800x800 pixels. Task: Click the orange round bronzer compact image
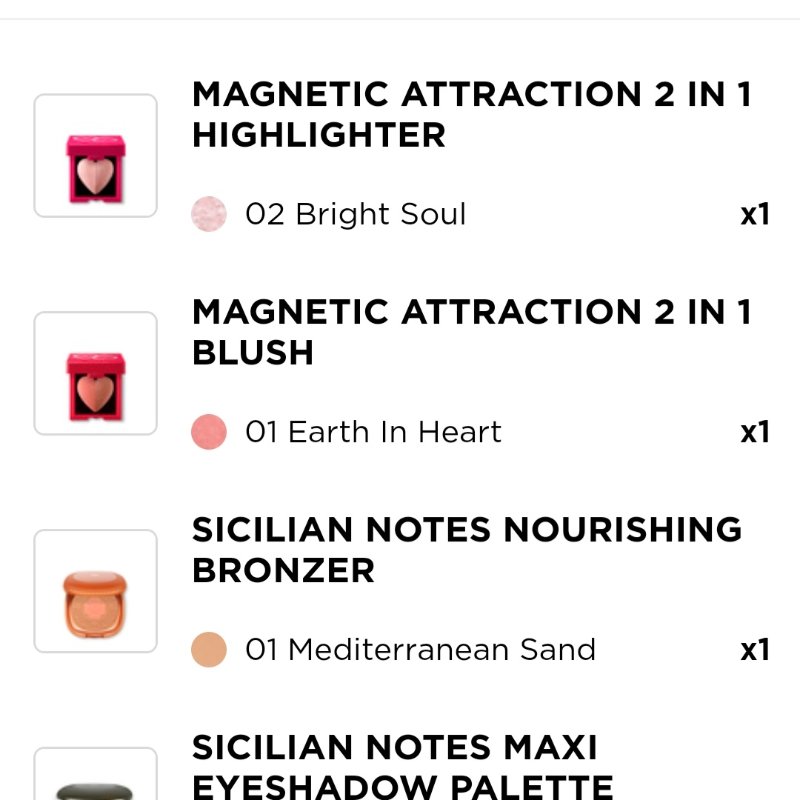pos(95,604)
